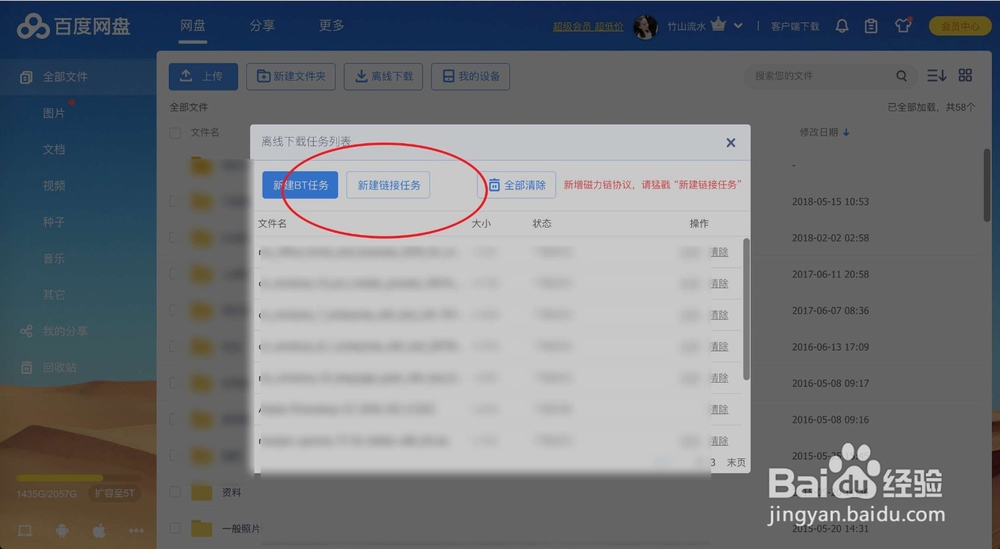Switch to the 分享 tab
The width and height of the screenshot is (1000, 549).
coord(262,26)
